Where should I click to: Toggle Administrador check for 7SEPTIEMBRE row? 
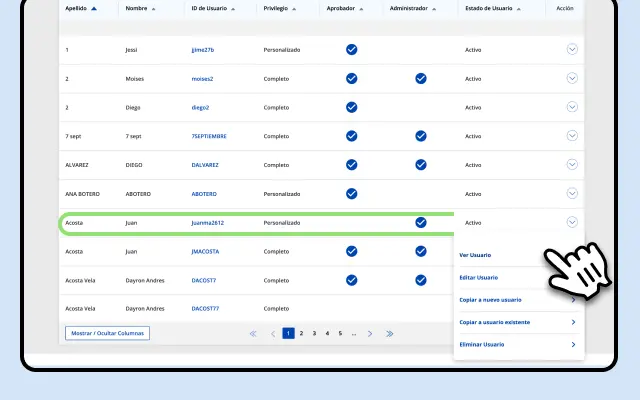click(x=421, y=136)
